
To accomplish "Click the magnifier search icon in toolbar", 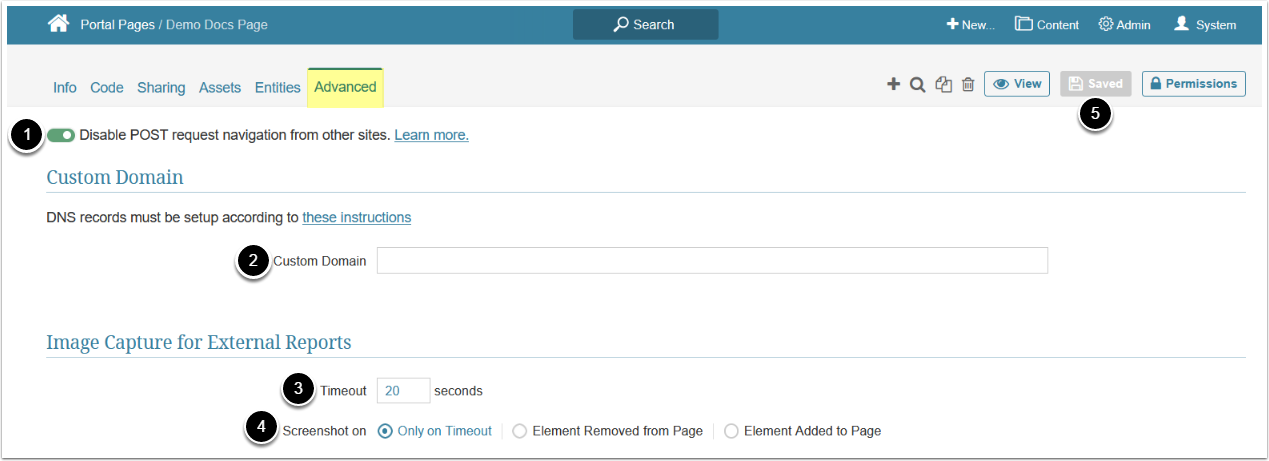I will (x=917, y=84).
